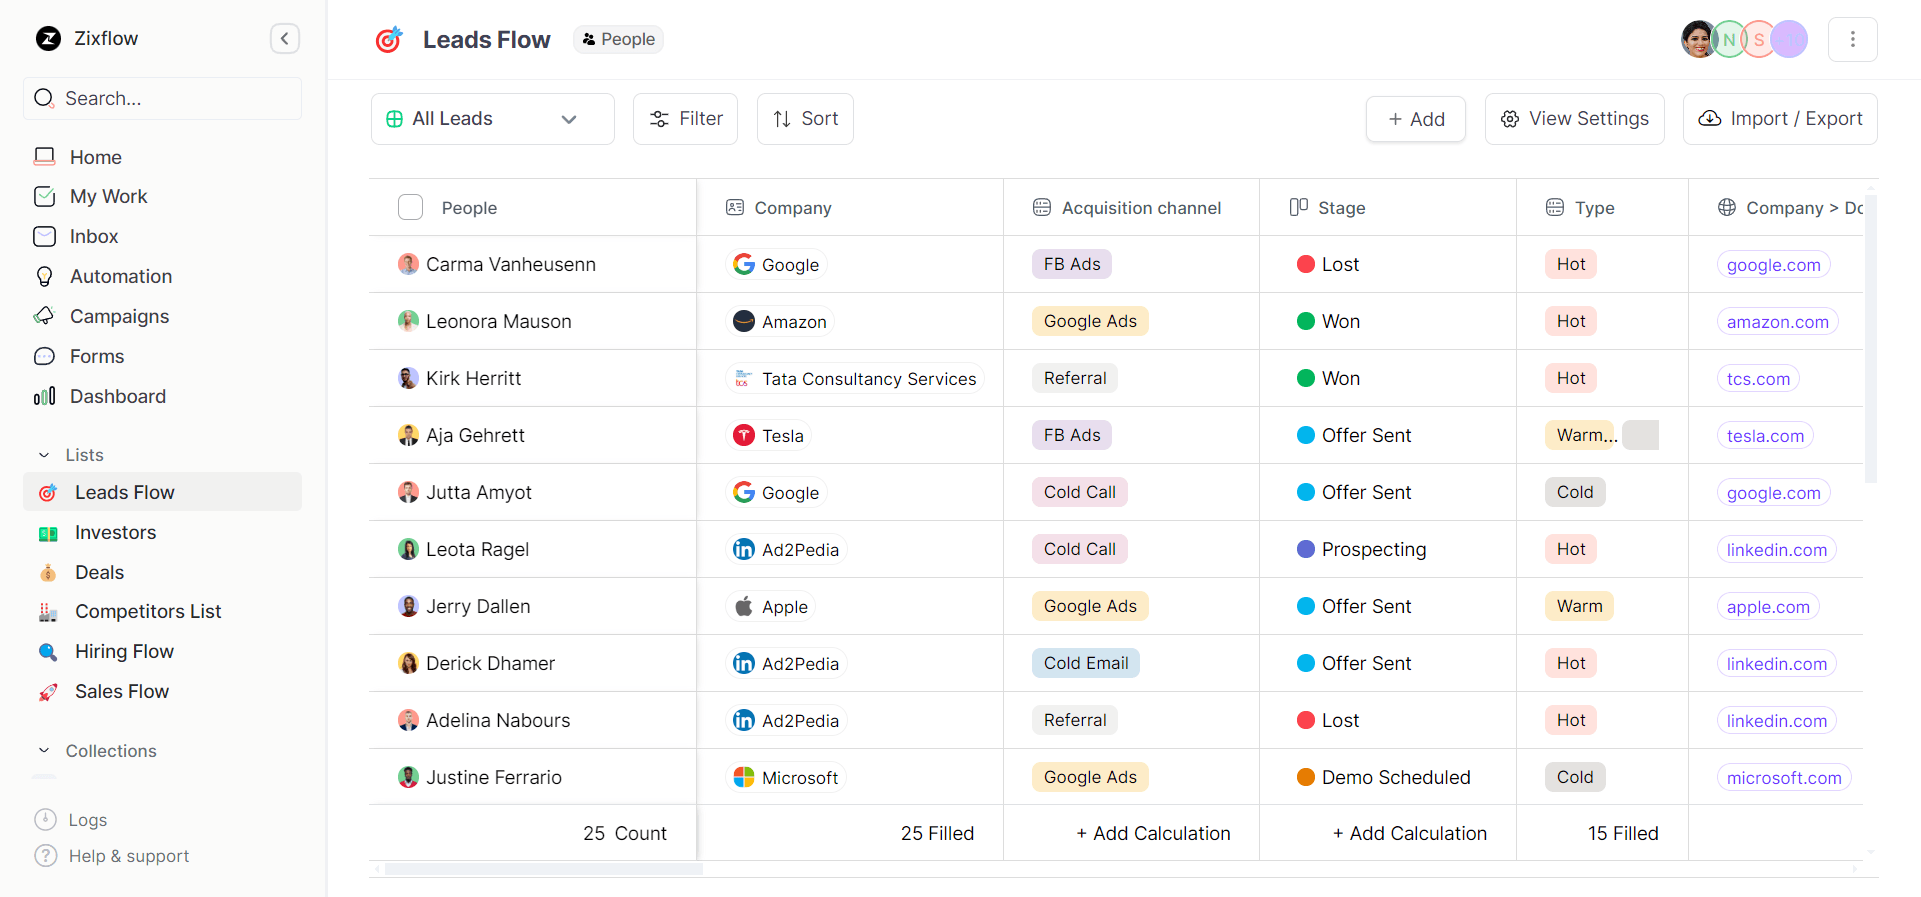Open Automation from the sidebar

point(120,276)
